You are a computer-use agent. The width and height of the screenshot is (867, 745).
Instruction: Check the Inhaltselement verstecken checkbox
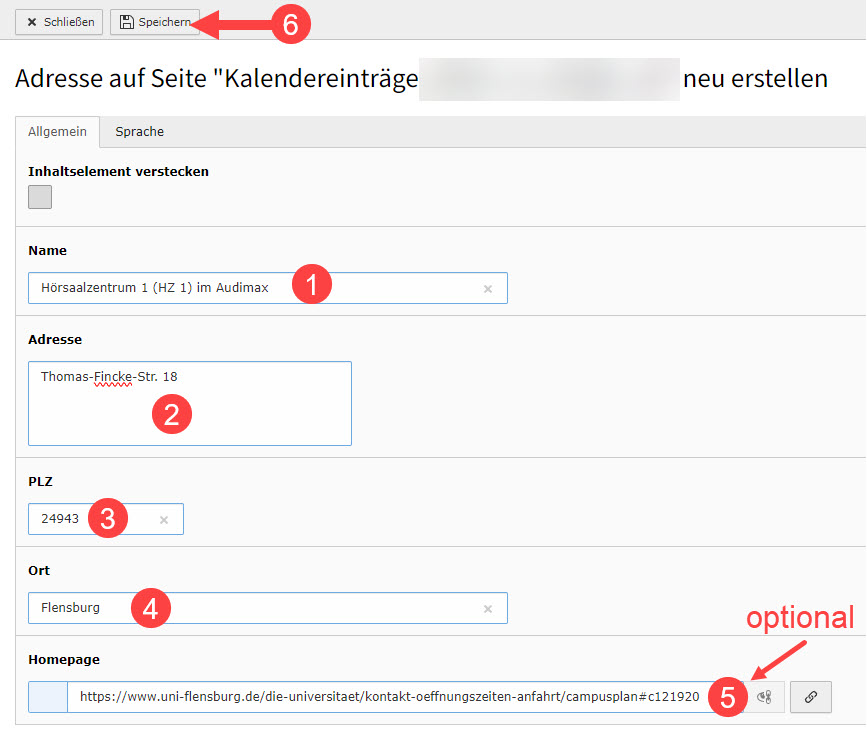coord(40,197)
